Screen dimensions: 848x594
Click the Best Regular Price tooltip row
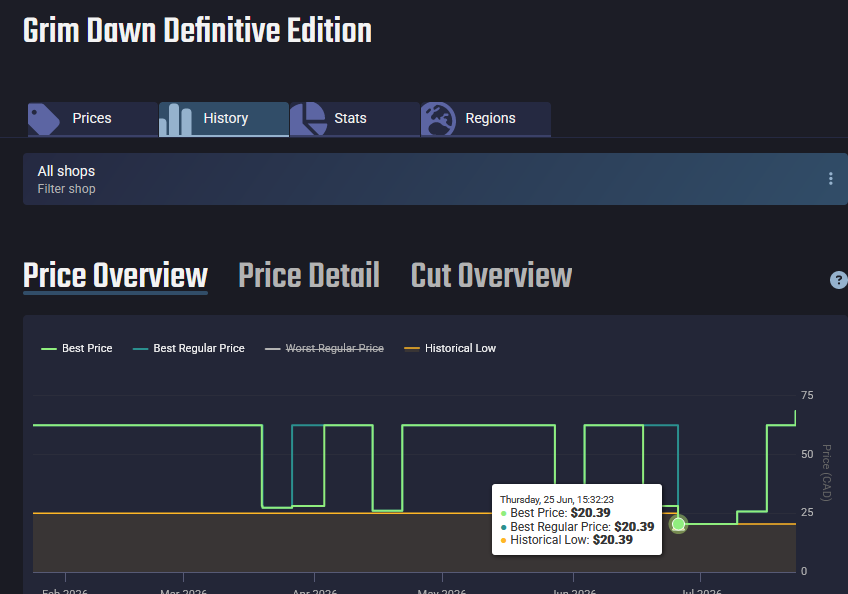[577, 526]
